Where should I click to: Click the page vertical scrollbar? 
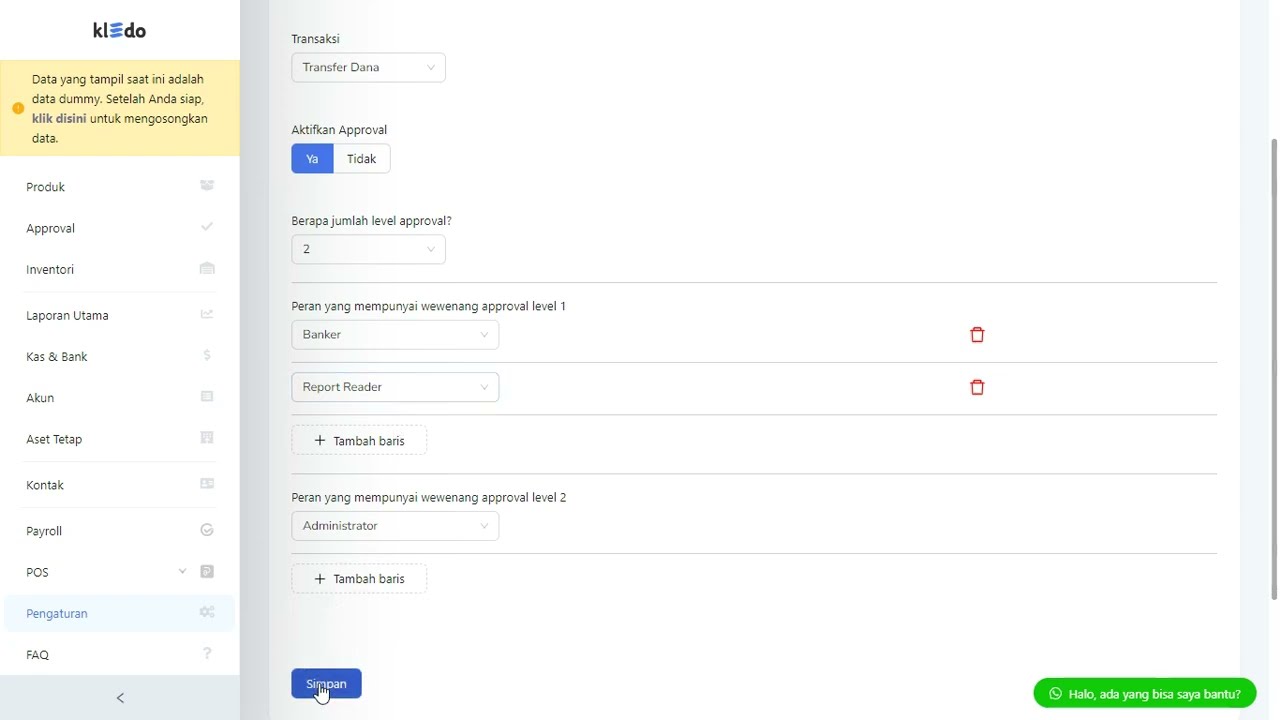[1274, 370]
